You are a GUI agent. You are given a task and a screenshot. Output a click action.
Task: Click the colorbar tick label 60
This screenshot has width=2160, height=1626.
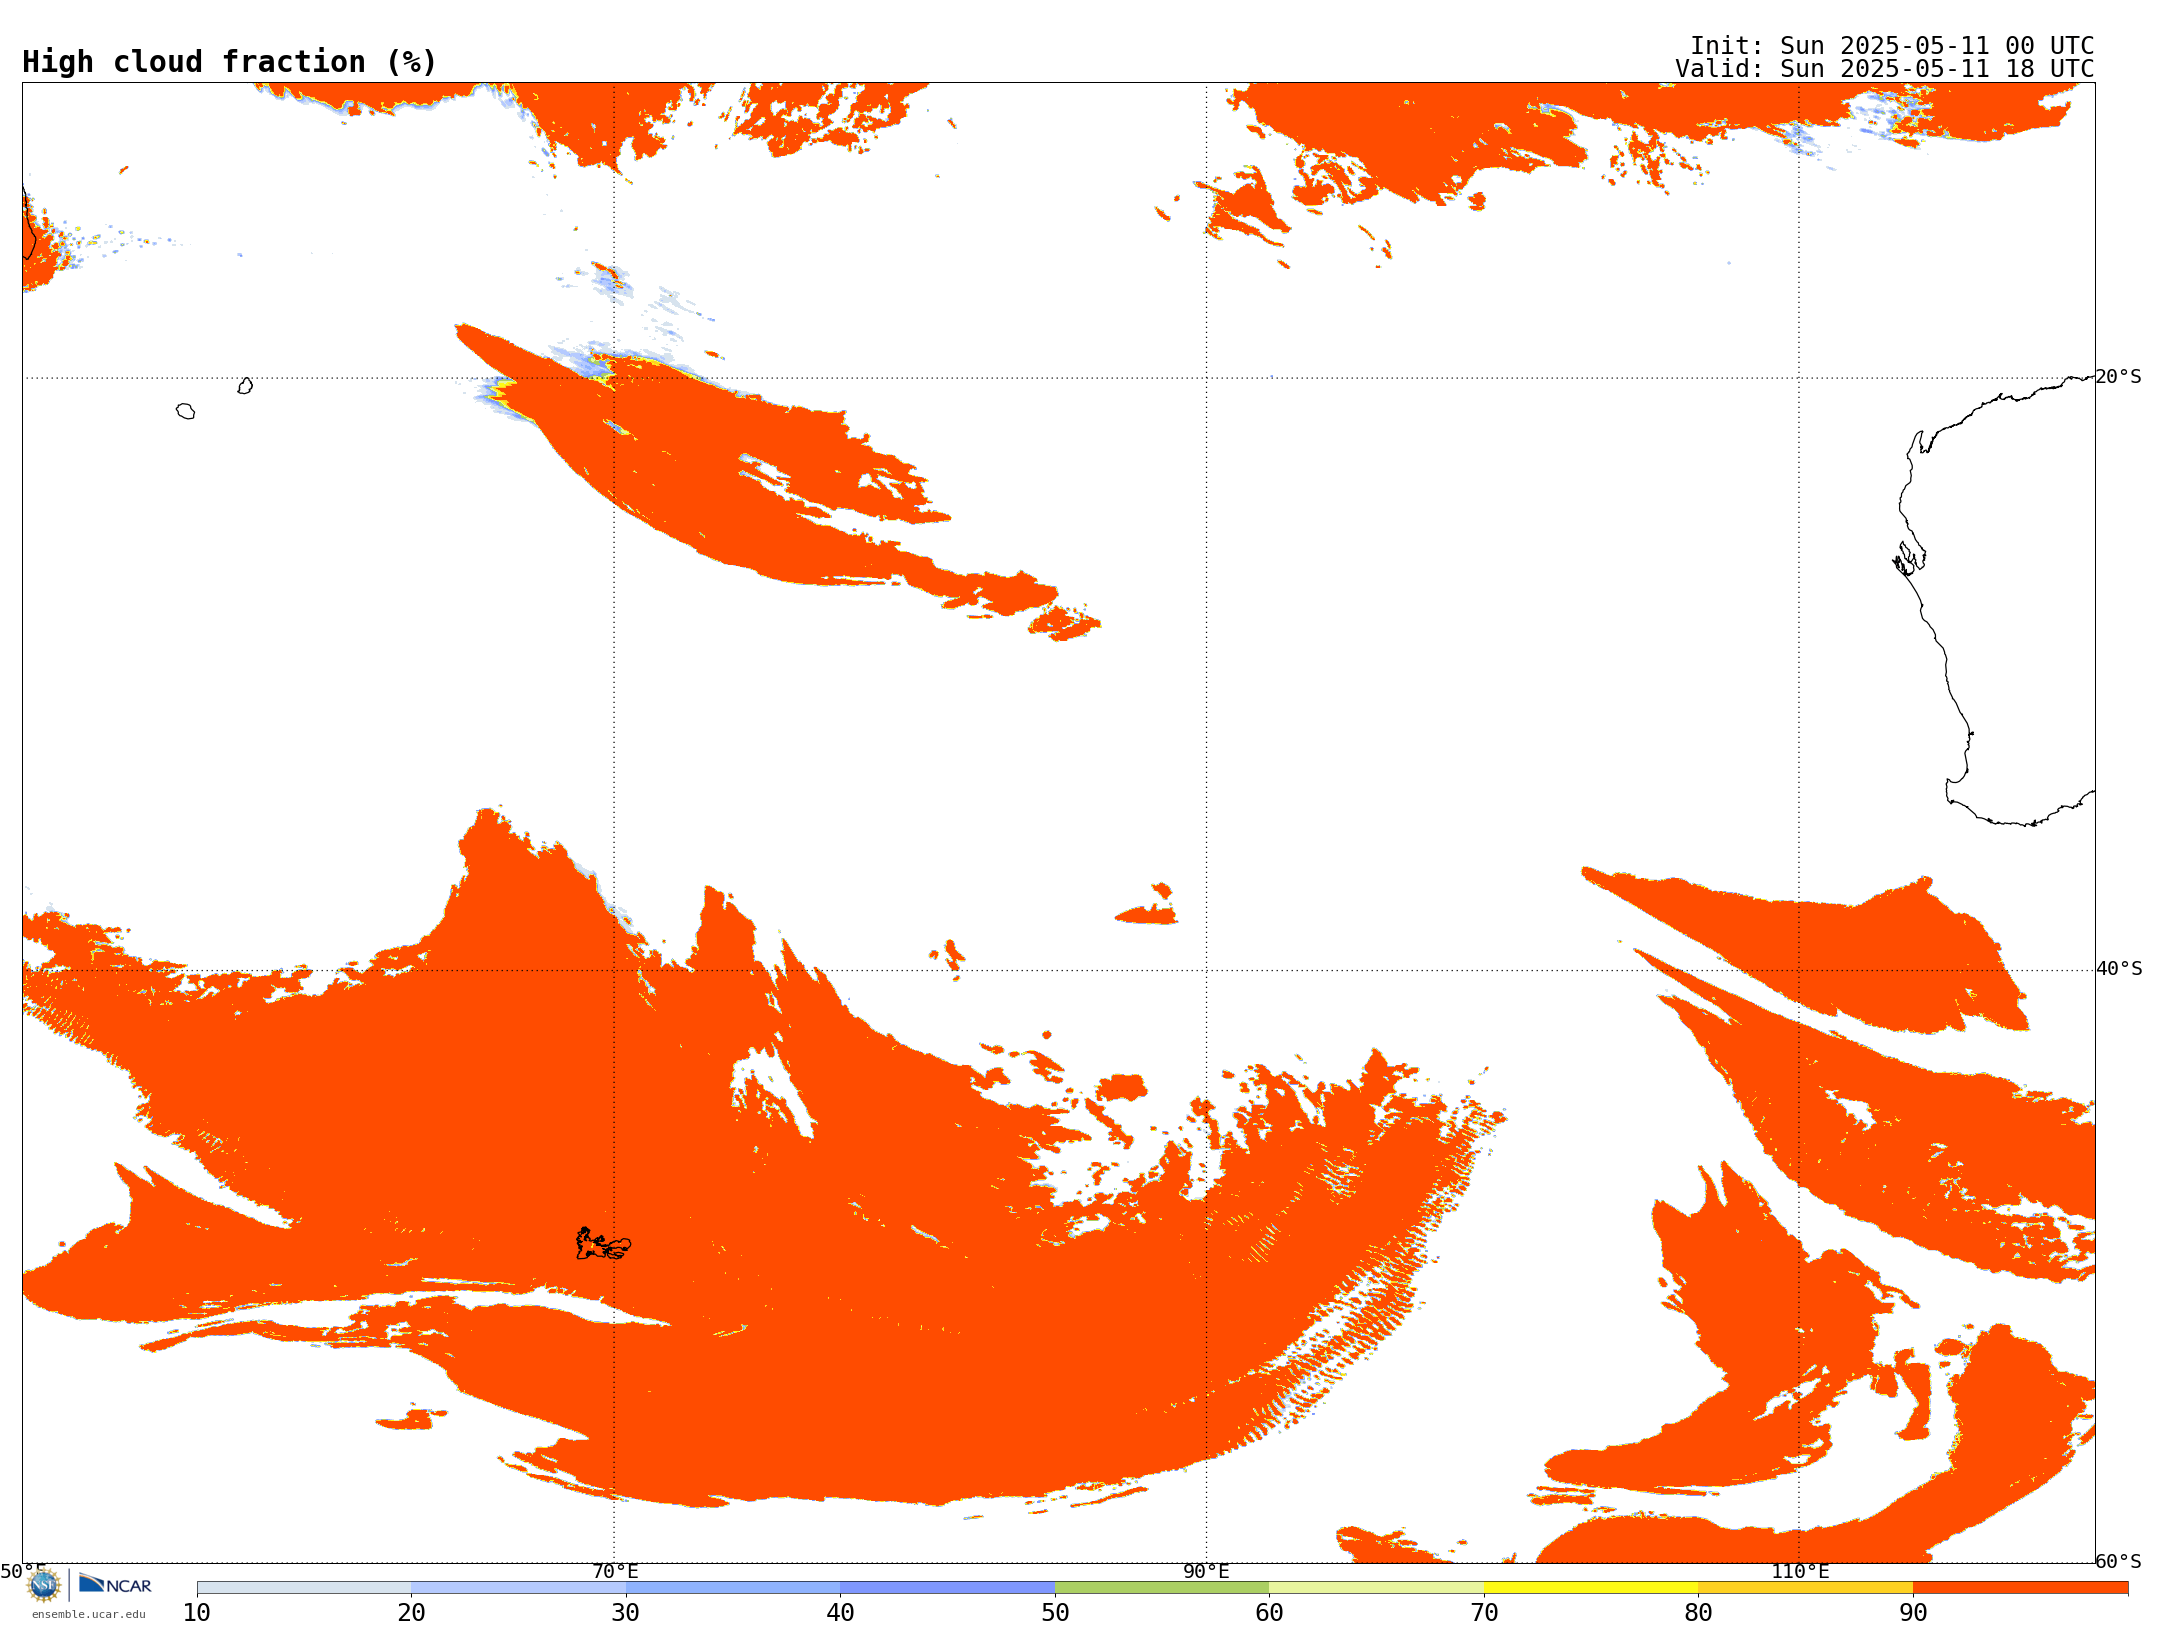click(x=1269, y=1613)
